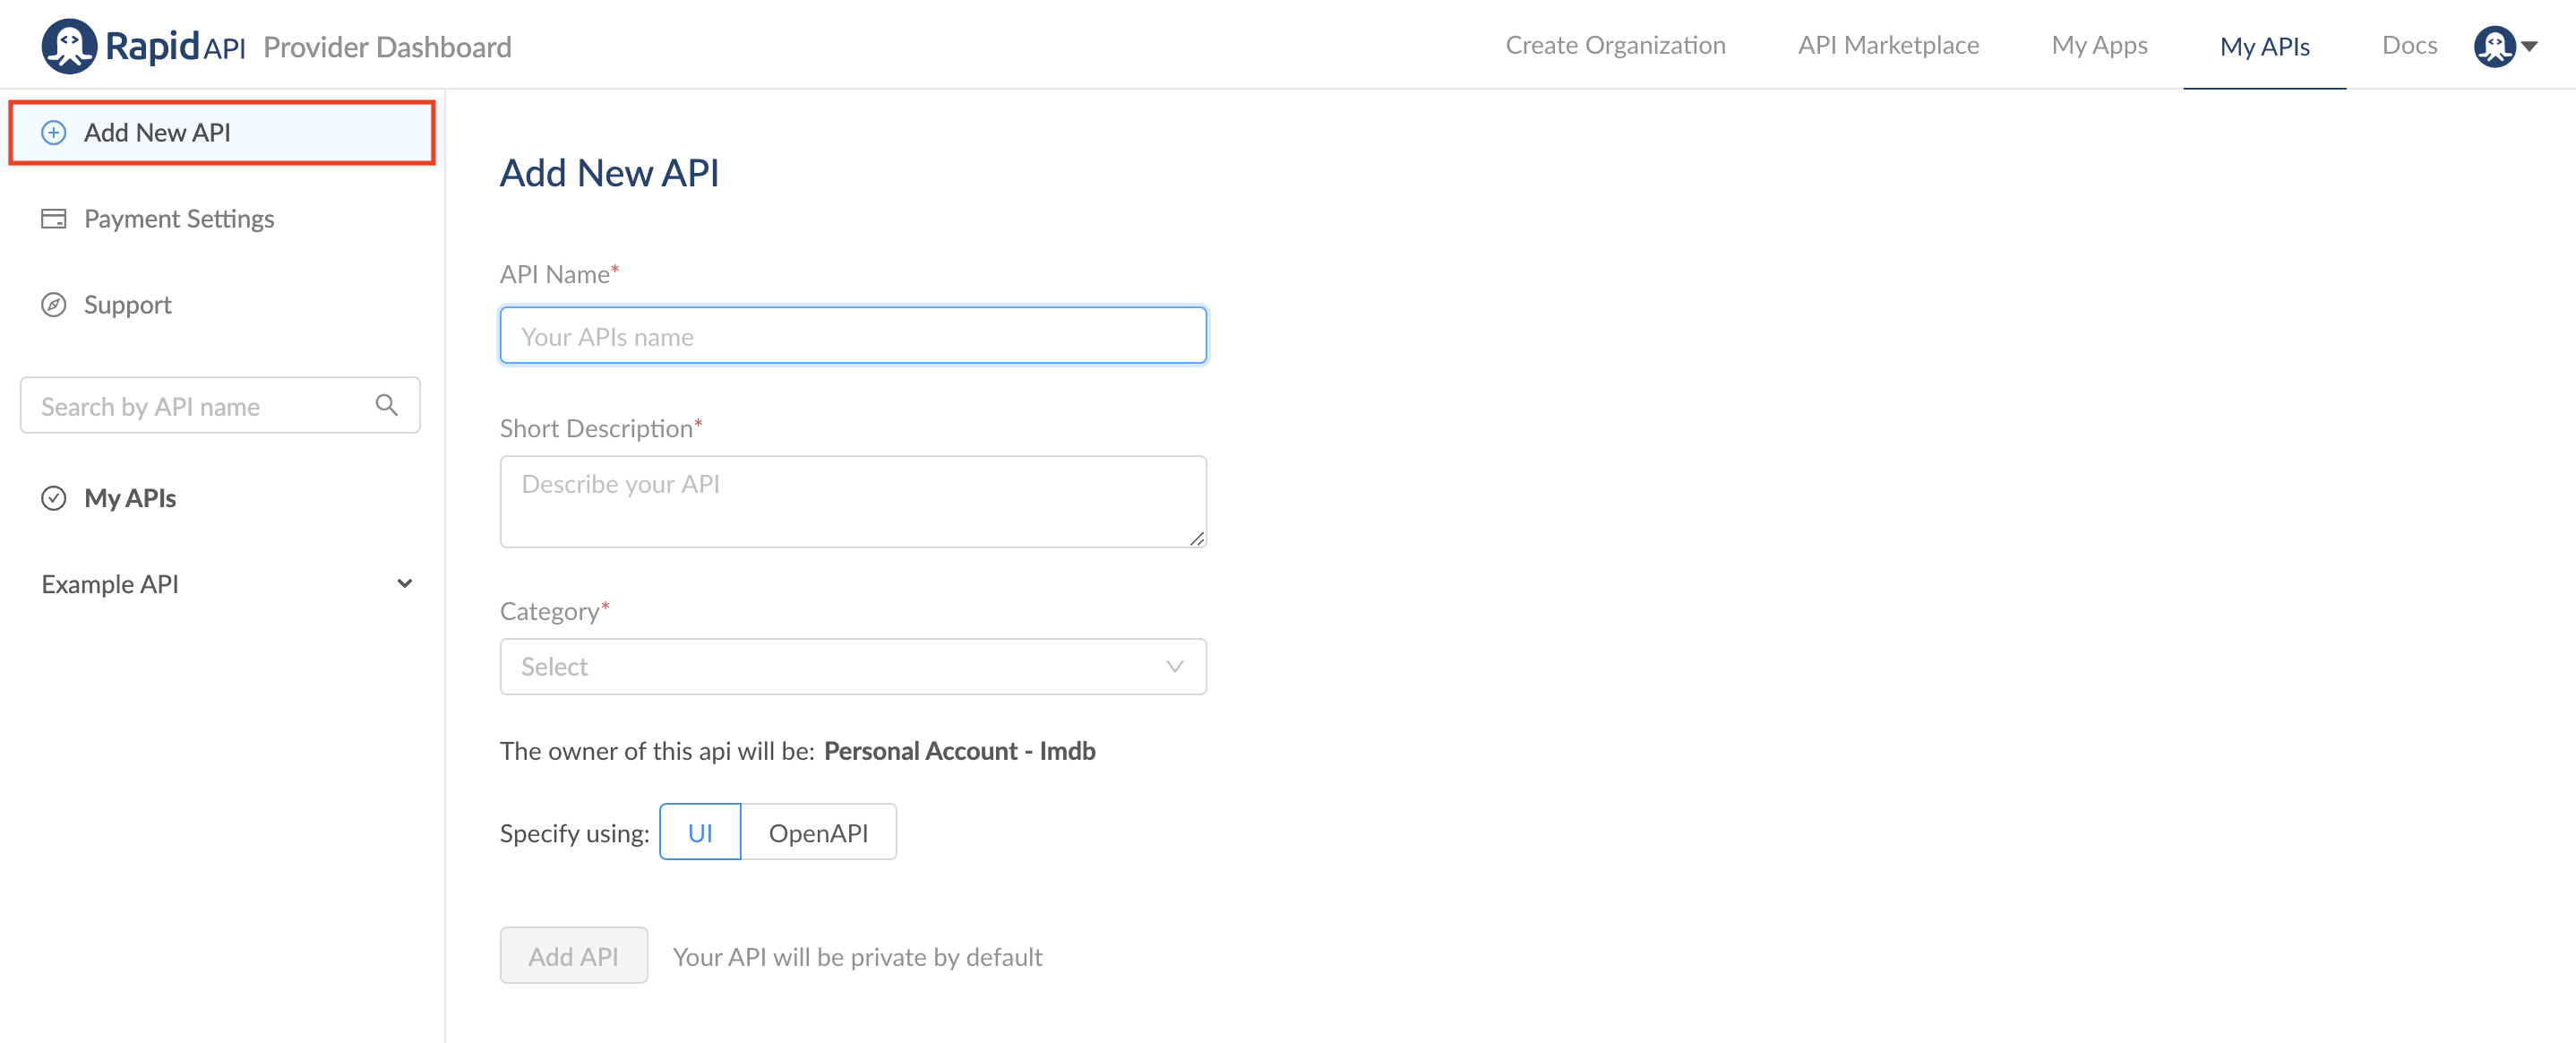Image resolution: width=2576 pixels, height=1043 pixels.
Task: Click the RapidAPI octopus logo icon
Action: 68,46
